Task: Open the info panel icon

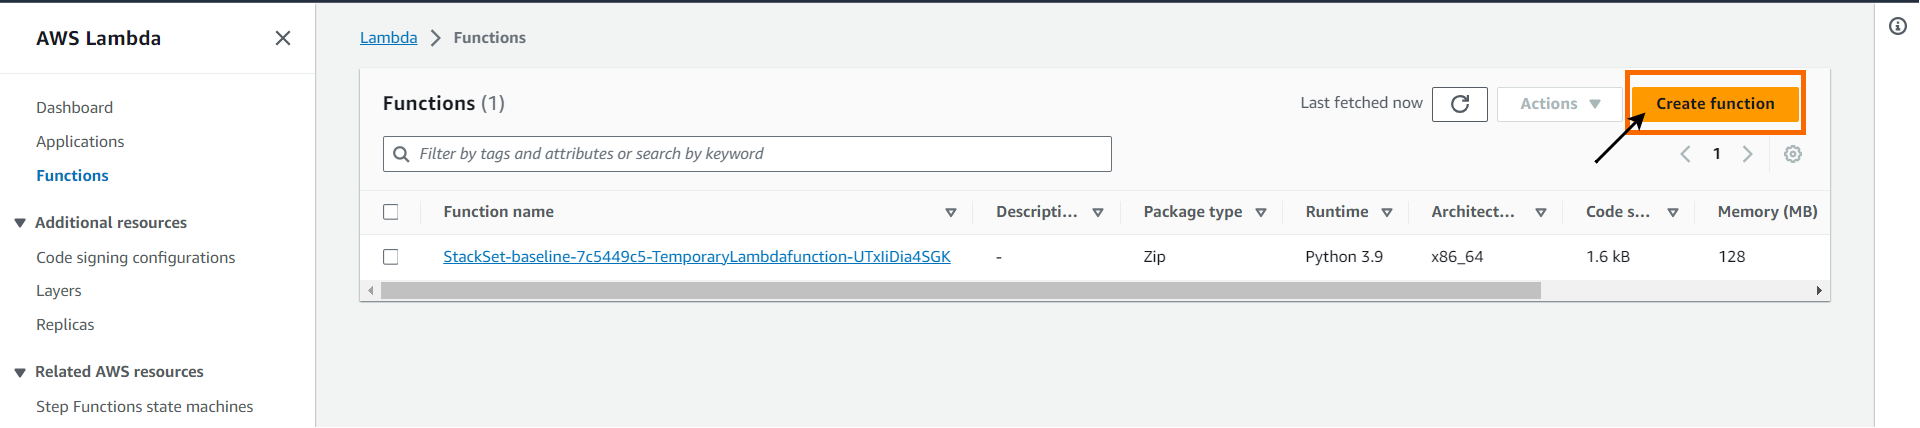Action: 1897,26
